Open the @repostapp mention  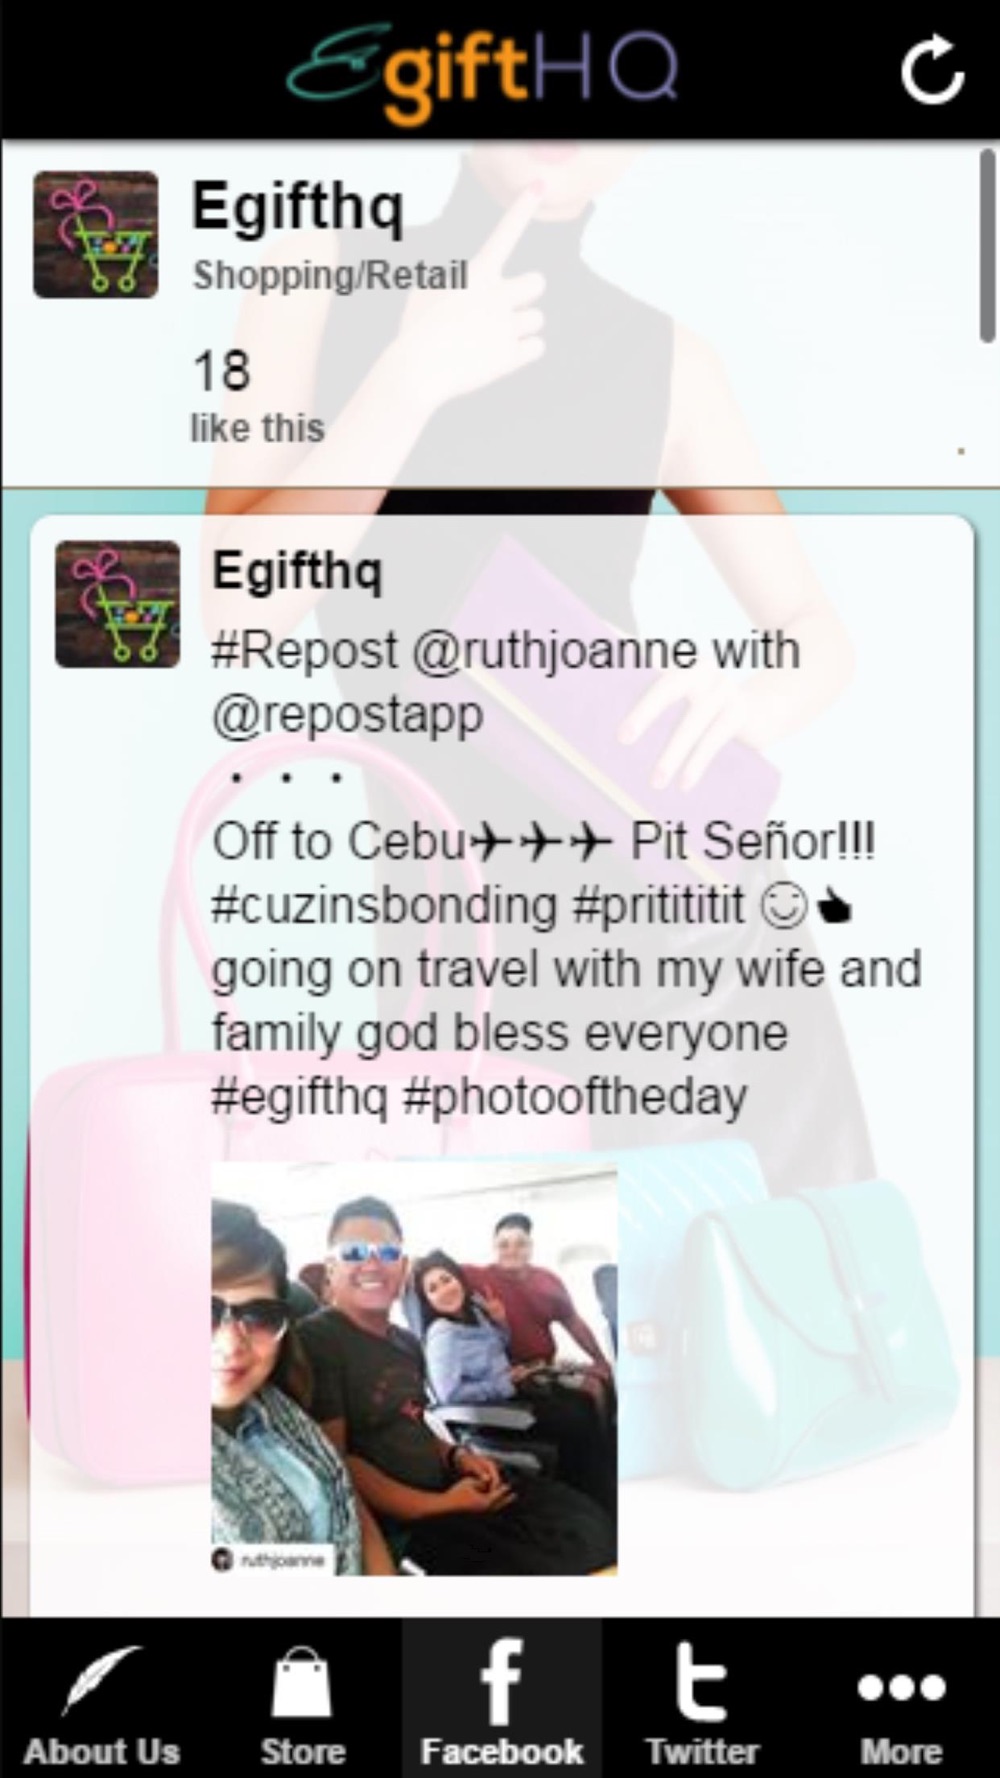coord(347,716)
